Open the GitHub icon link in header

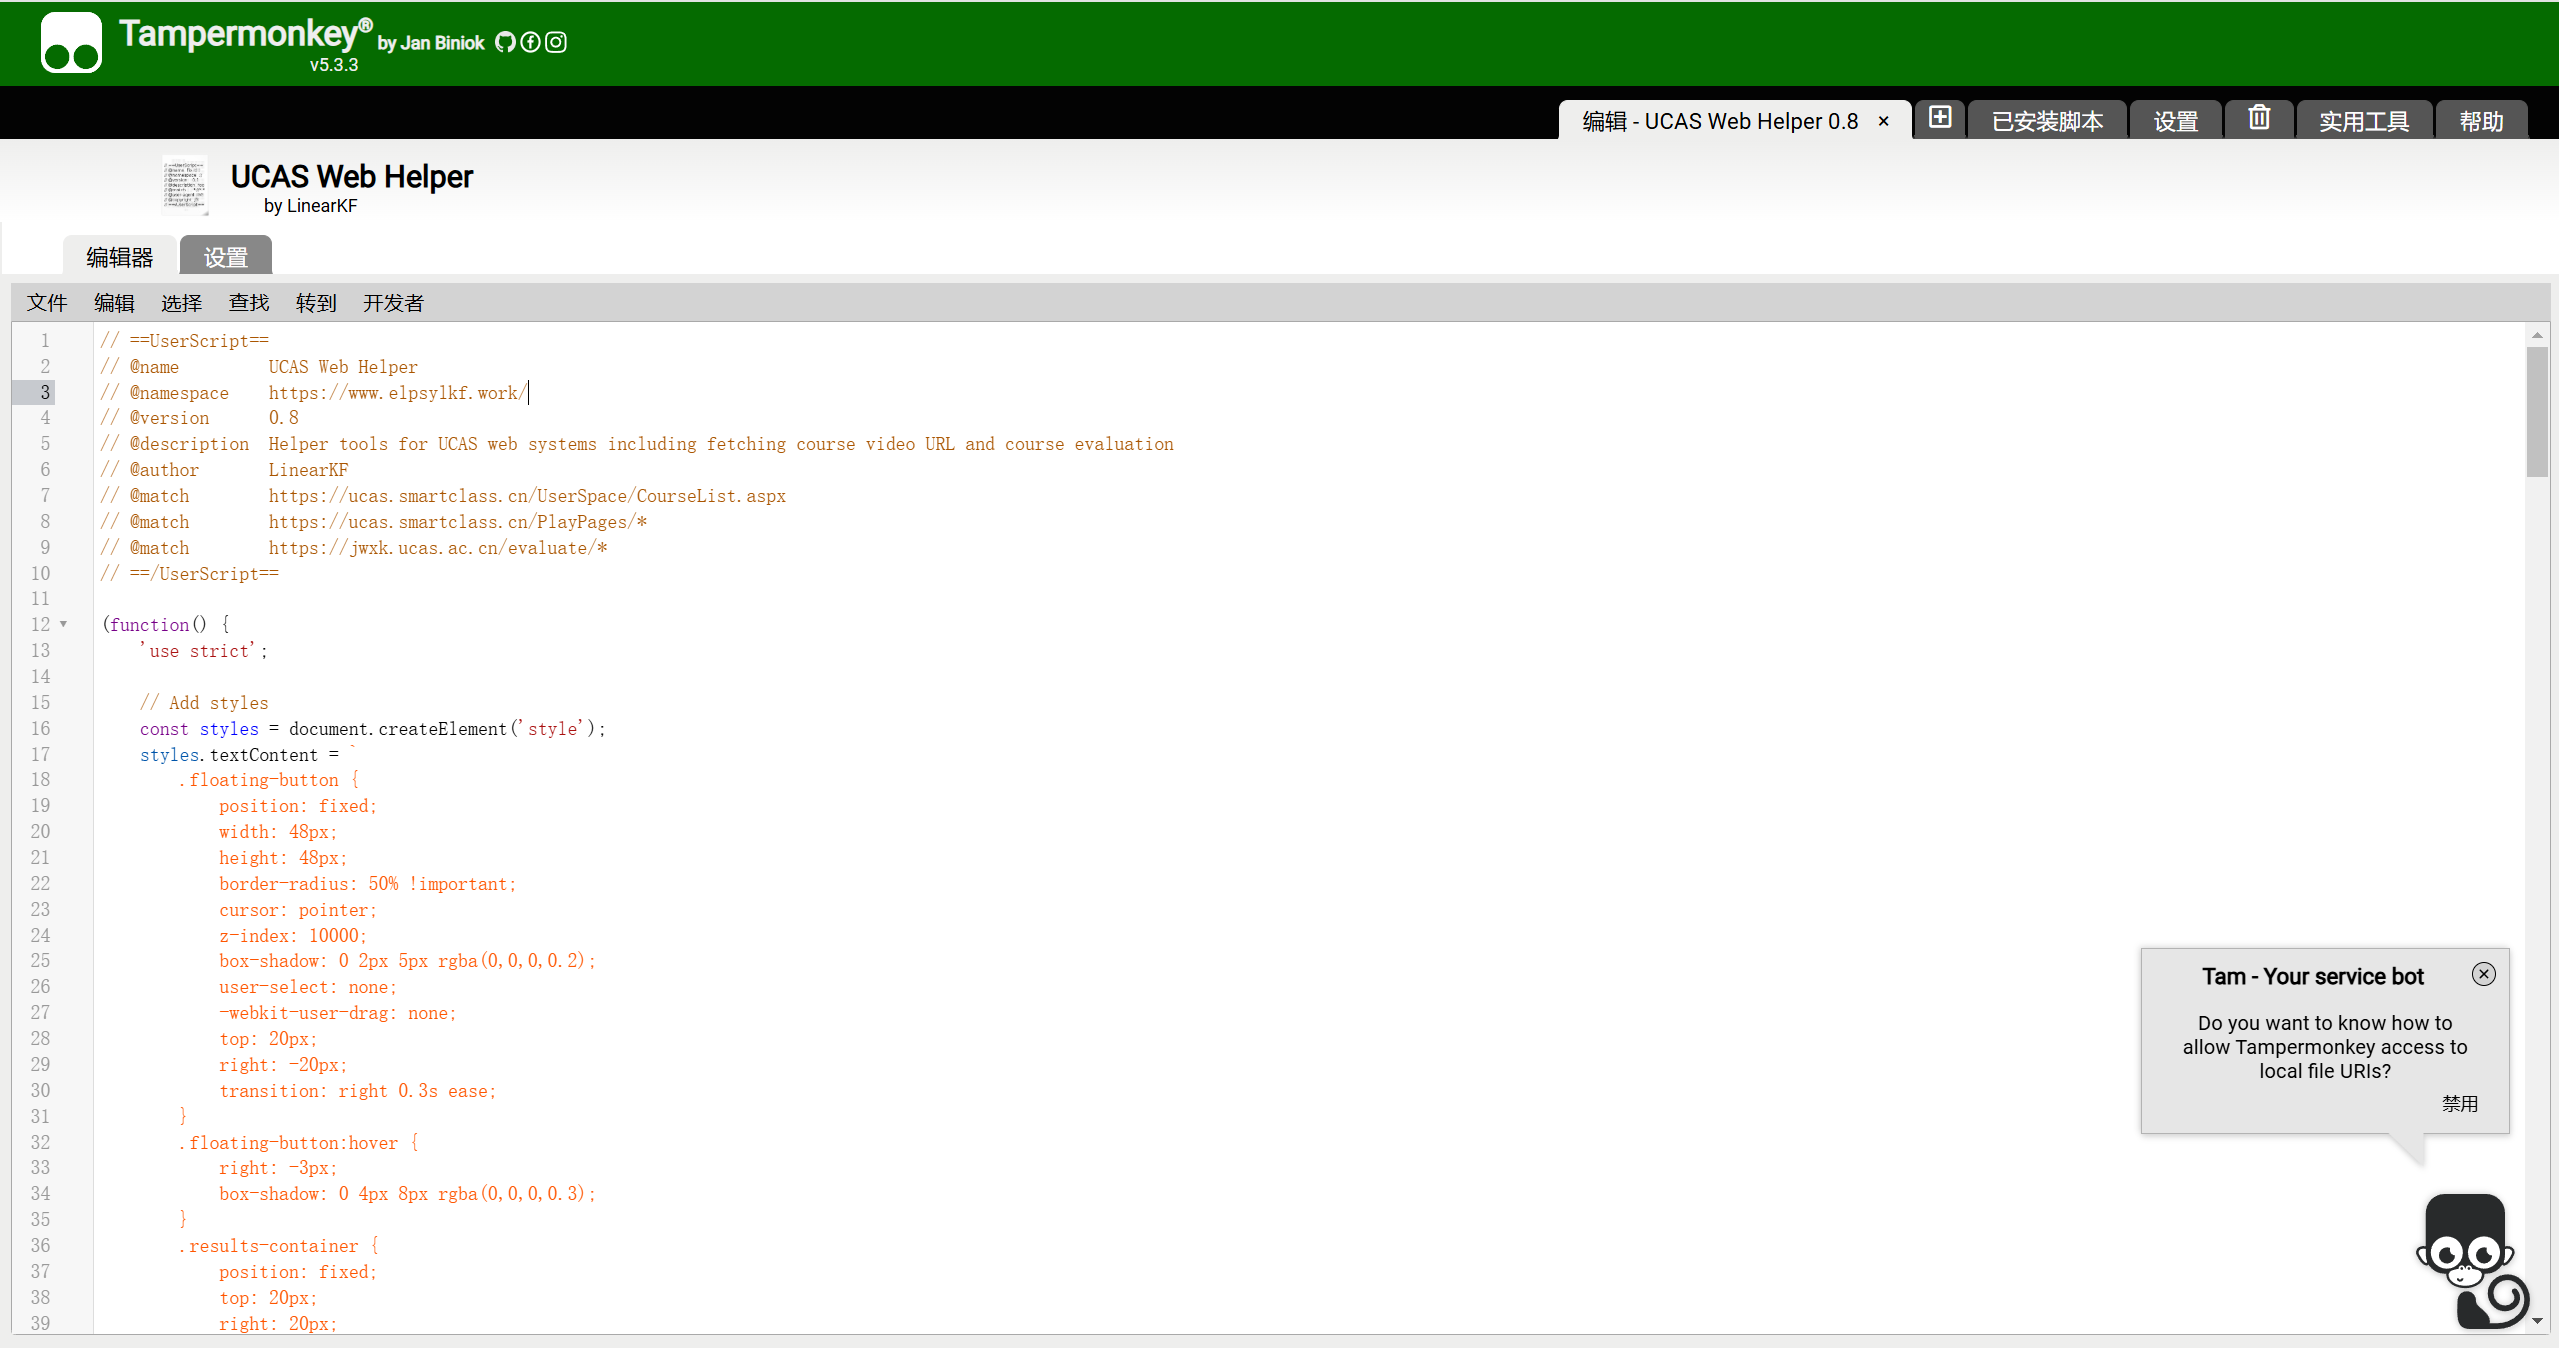pyautogui.click(x=505, y=42)
